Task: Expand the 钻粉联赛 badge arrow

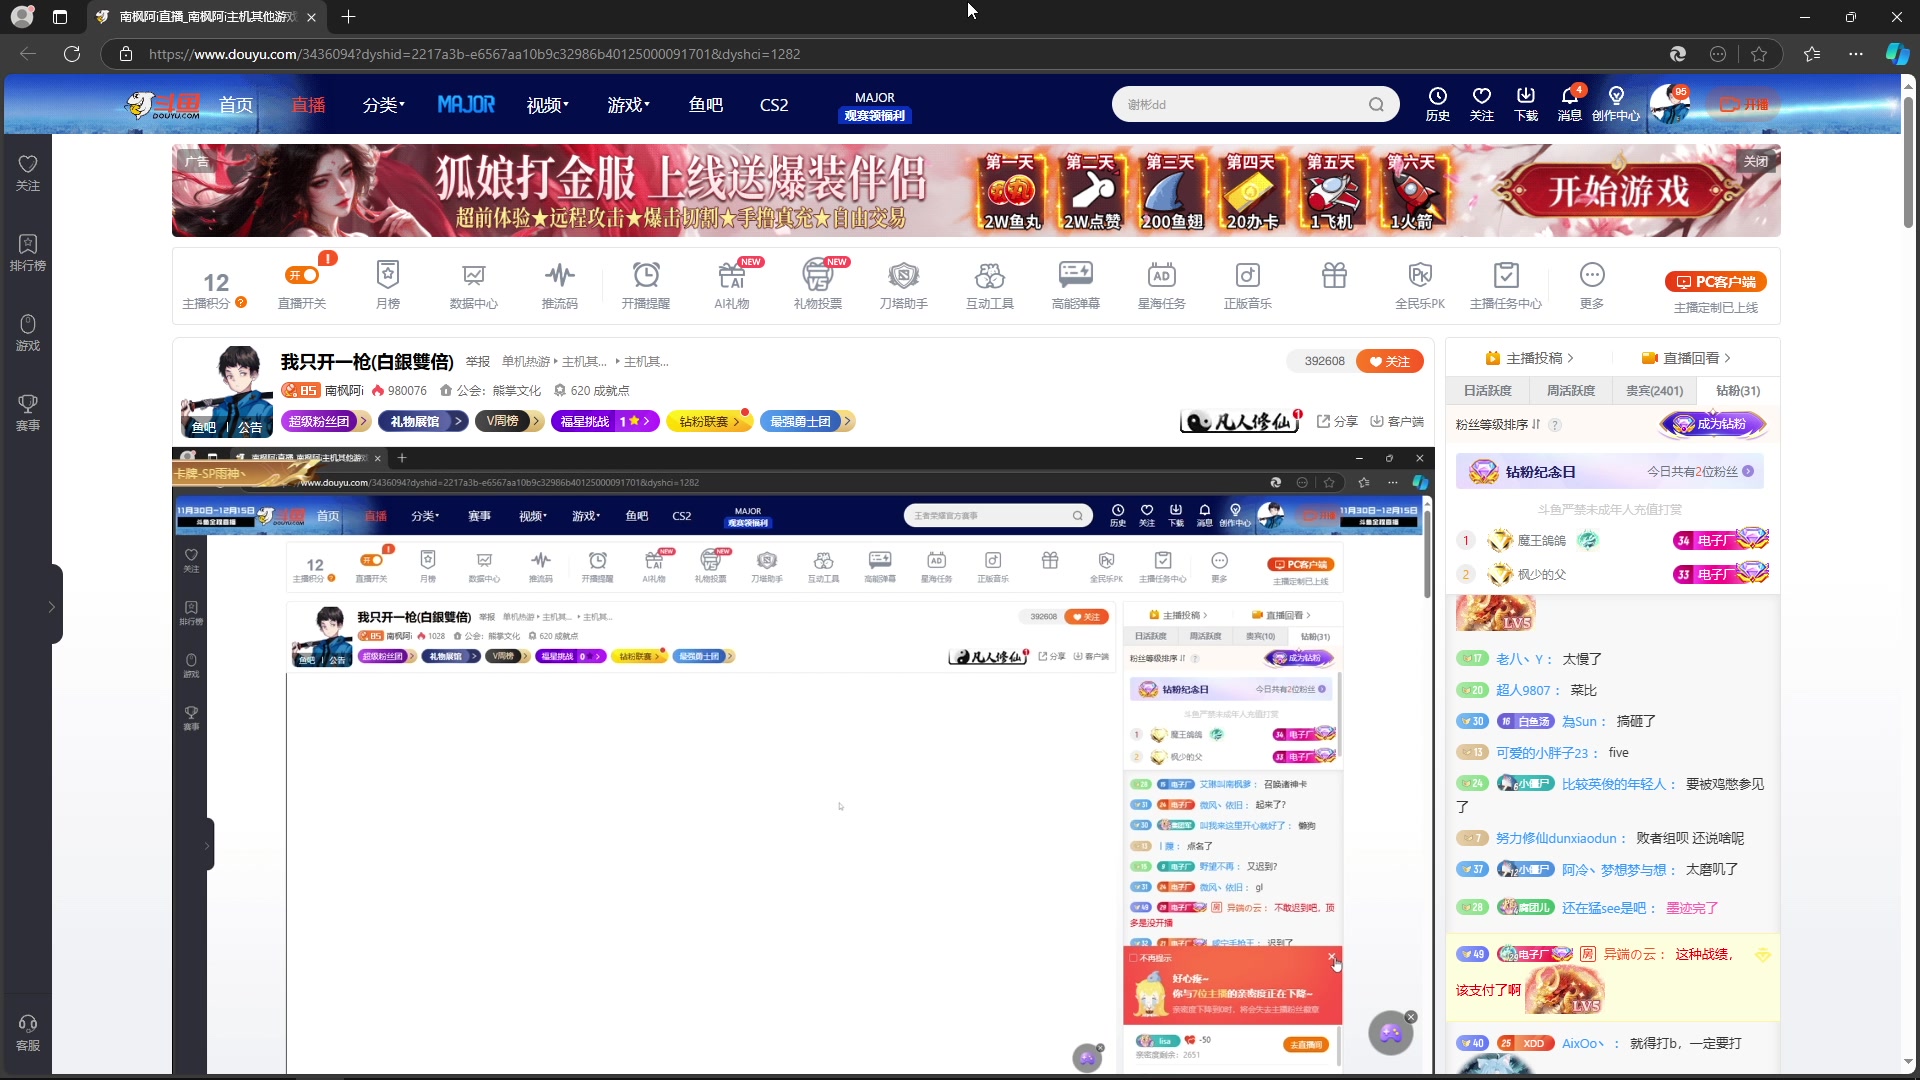Action: point(737,422)
